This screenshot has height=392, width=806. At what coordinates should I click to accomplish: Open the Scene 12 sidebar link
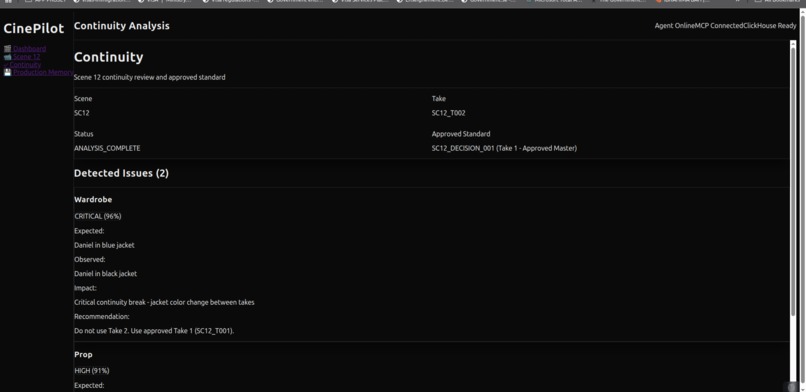[x=26, y=57]
